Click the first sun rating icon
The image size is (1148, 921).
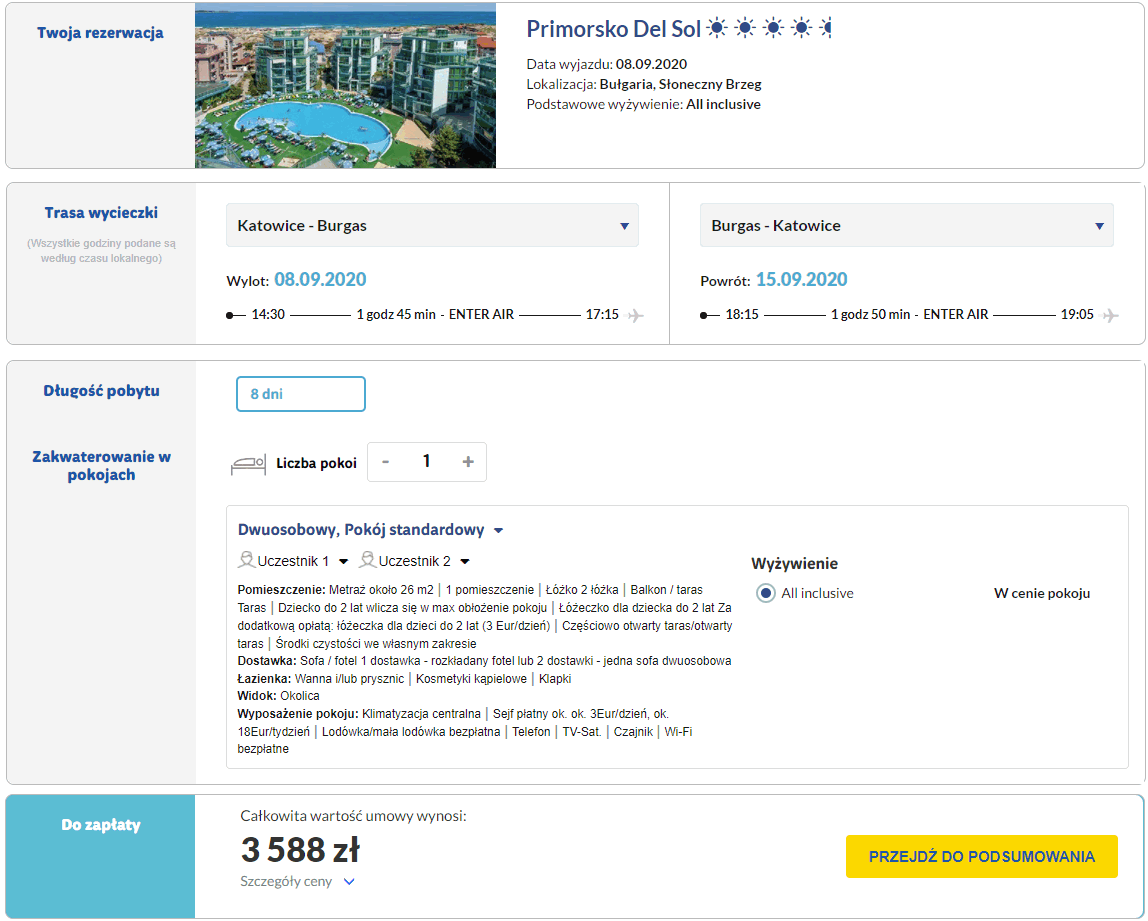point(717,29)
